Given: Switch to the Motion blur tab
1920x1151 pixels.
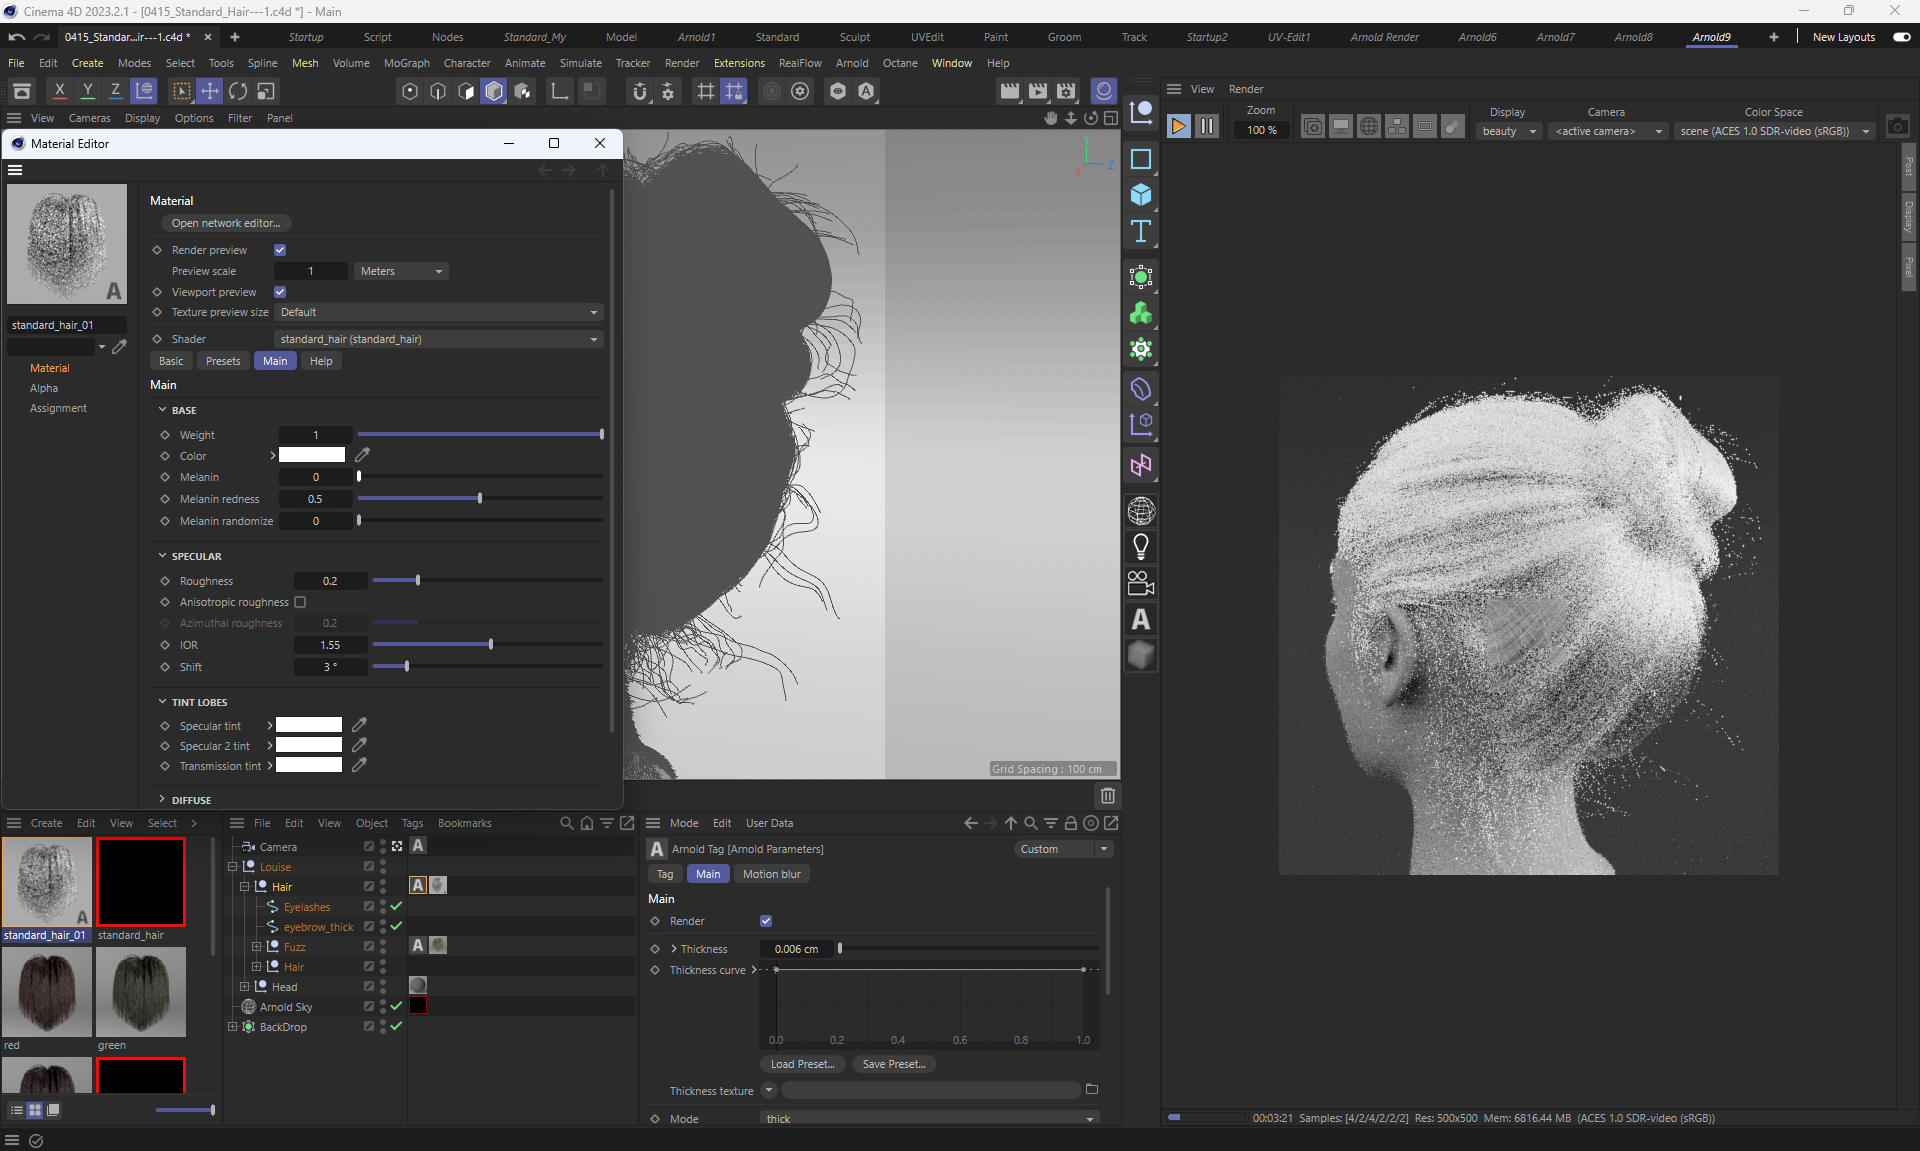Looking at the screenshot, I should [771, 874].
